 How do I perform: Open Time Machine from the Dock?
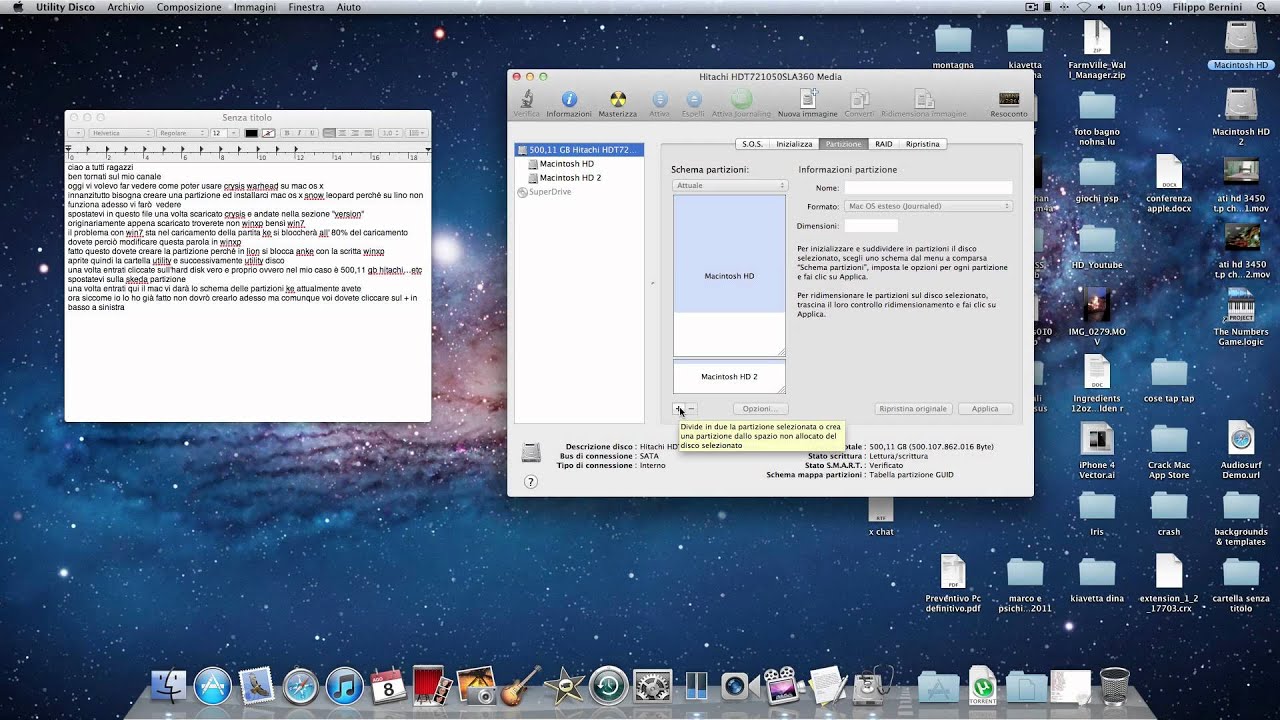pos(608,686)
